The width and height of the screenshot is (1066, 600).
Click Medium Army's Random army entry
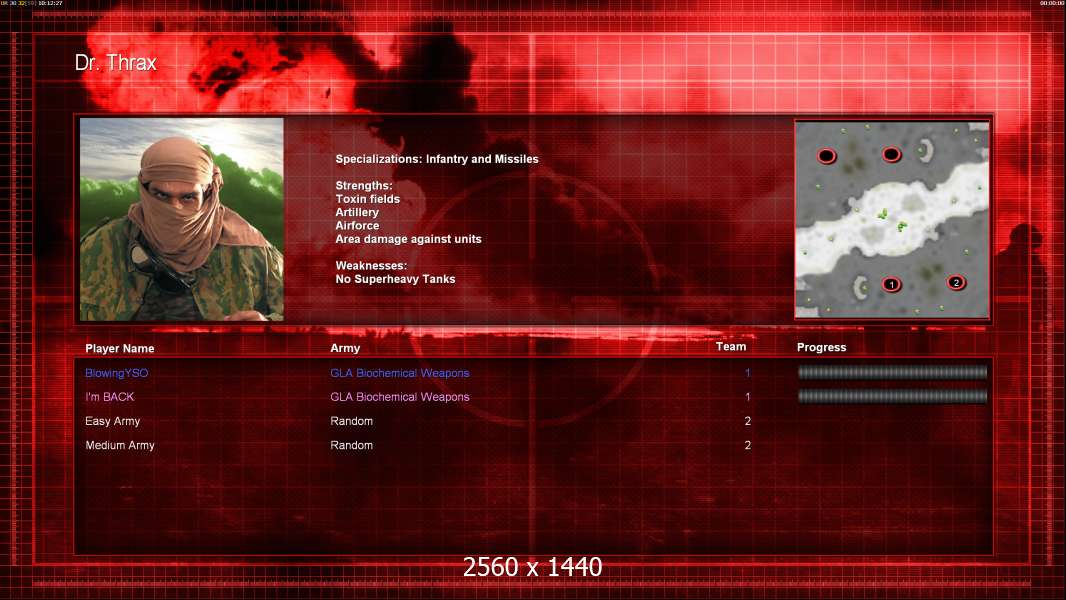351,445
